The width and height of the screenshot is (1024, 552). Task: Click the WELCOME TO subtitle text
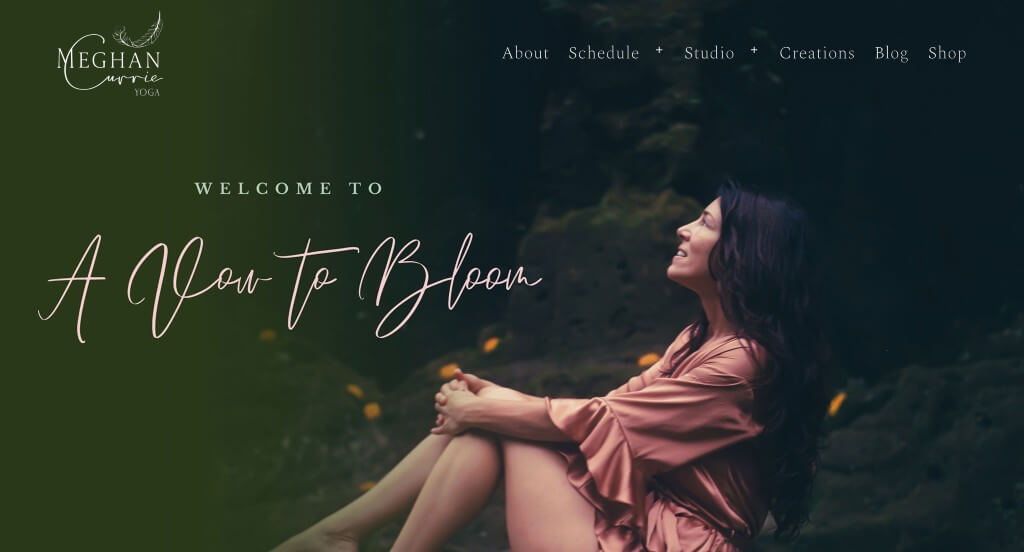tap(289, 189)
